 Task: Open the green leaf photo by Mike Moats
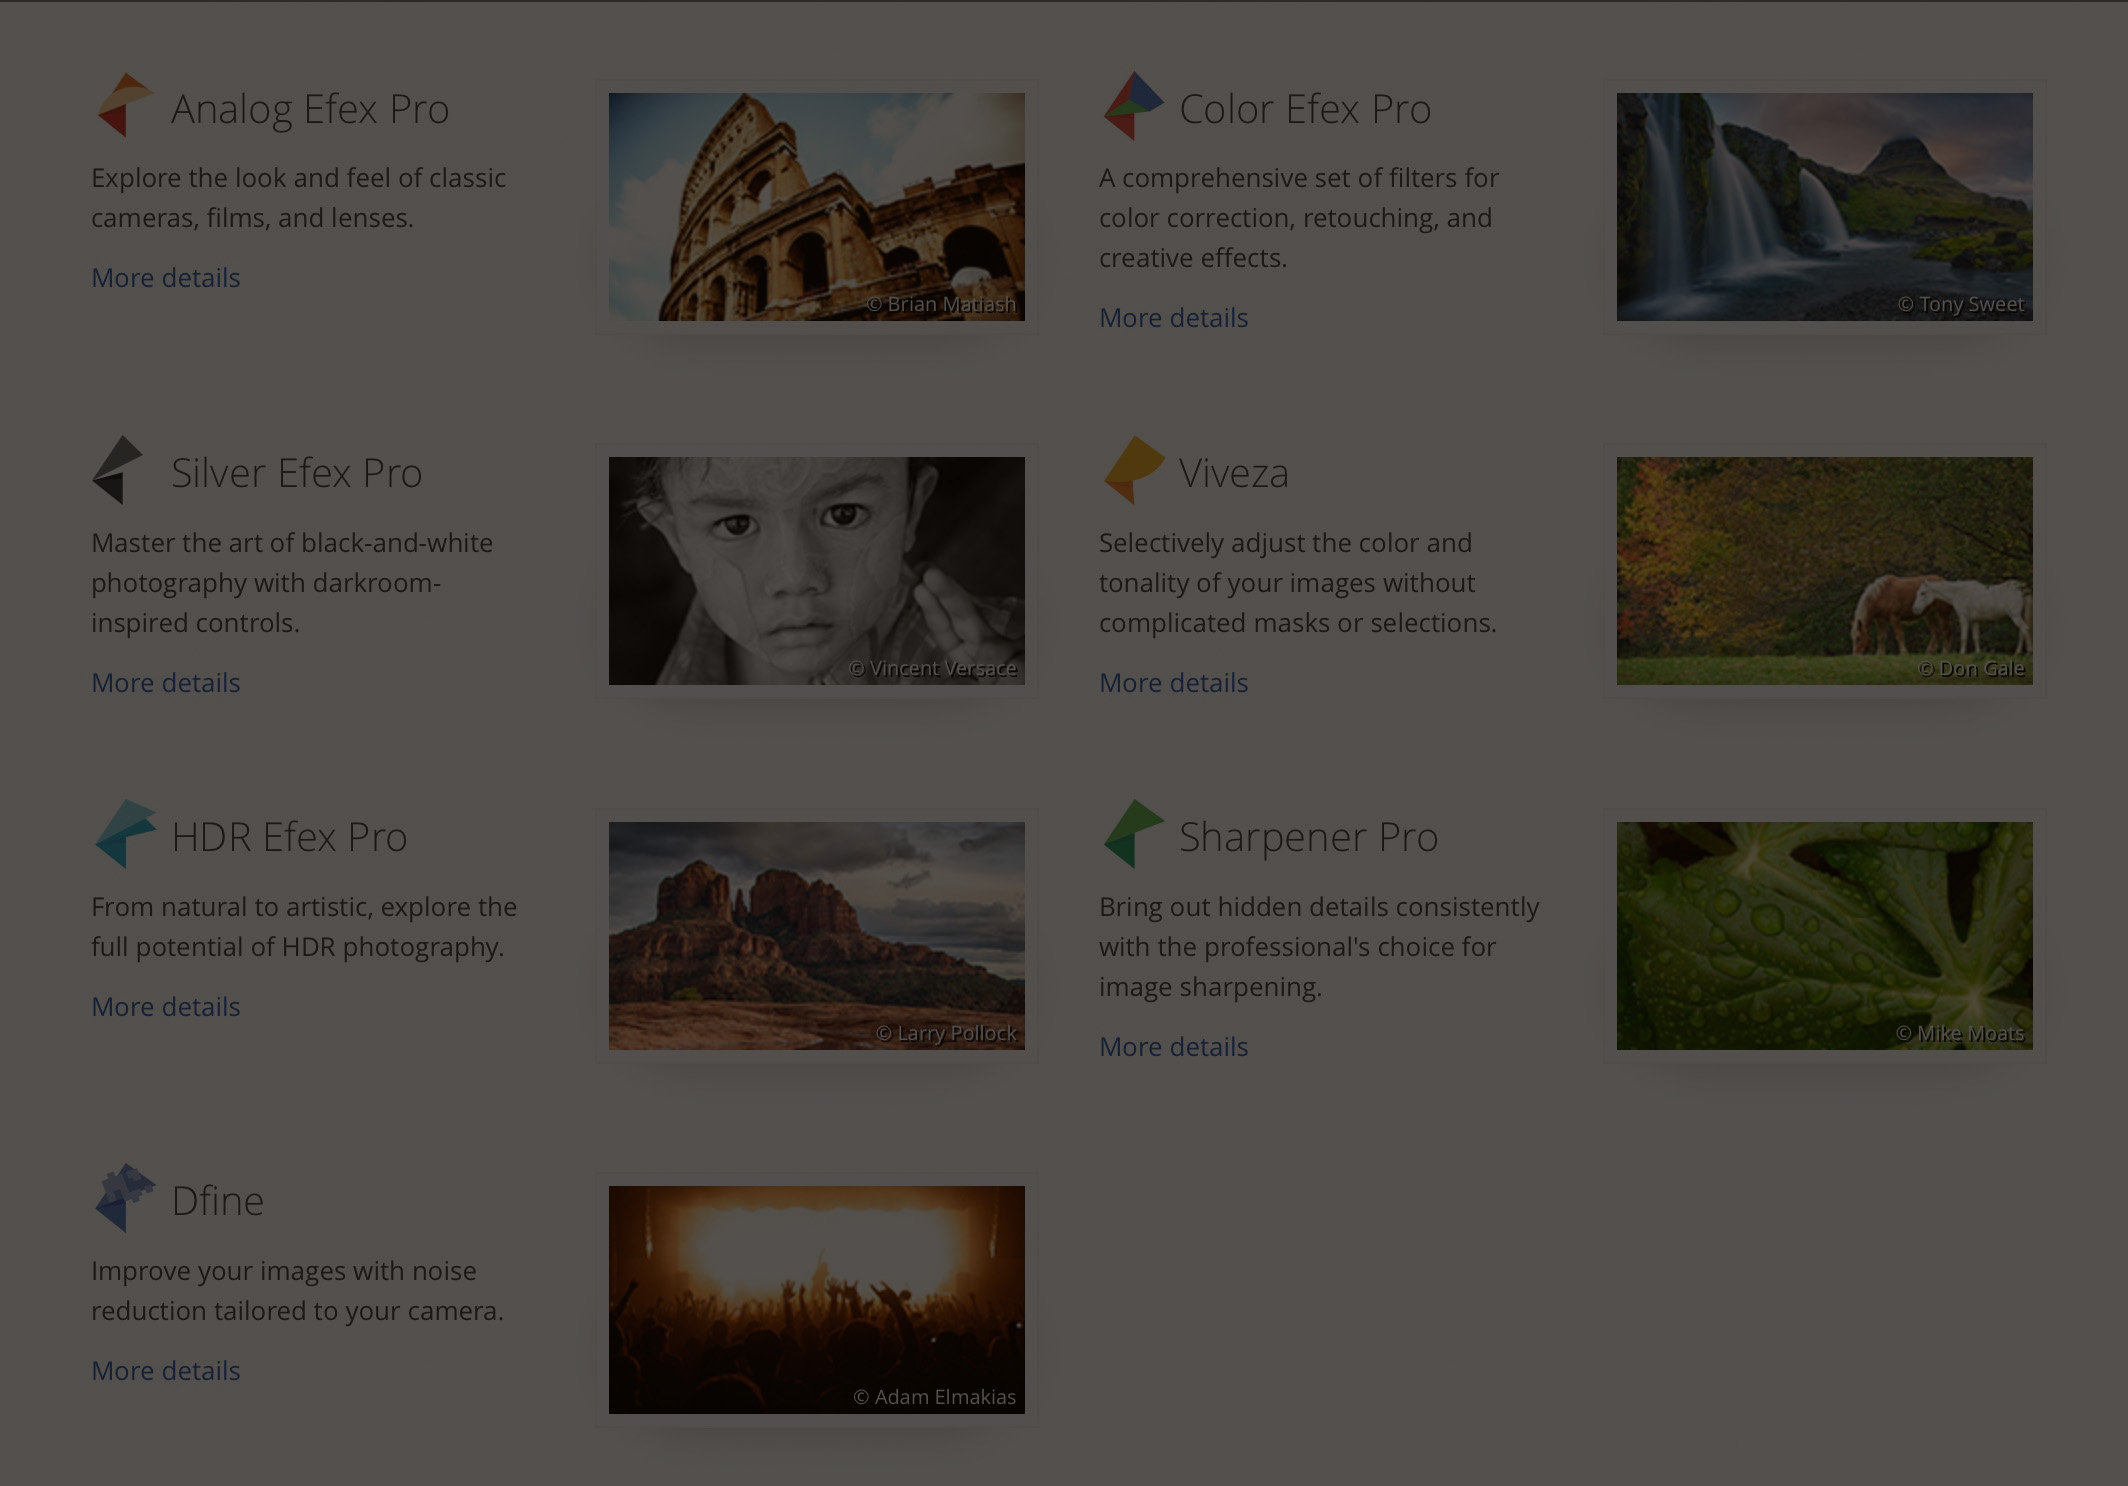pos(1825,936)
